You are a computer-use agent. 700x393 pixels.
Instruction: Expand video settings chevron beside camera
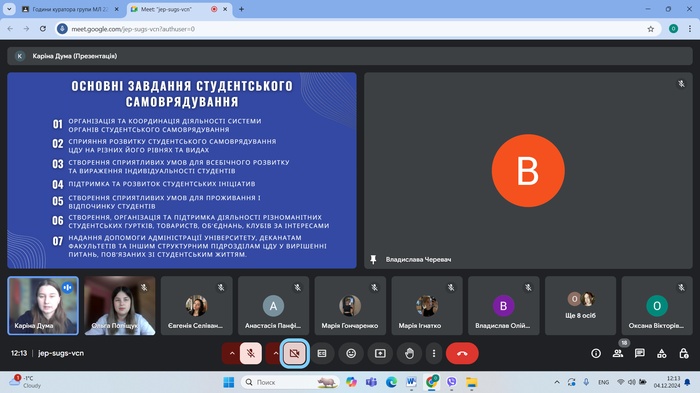[x=275, y=353]
